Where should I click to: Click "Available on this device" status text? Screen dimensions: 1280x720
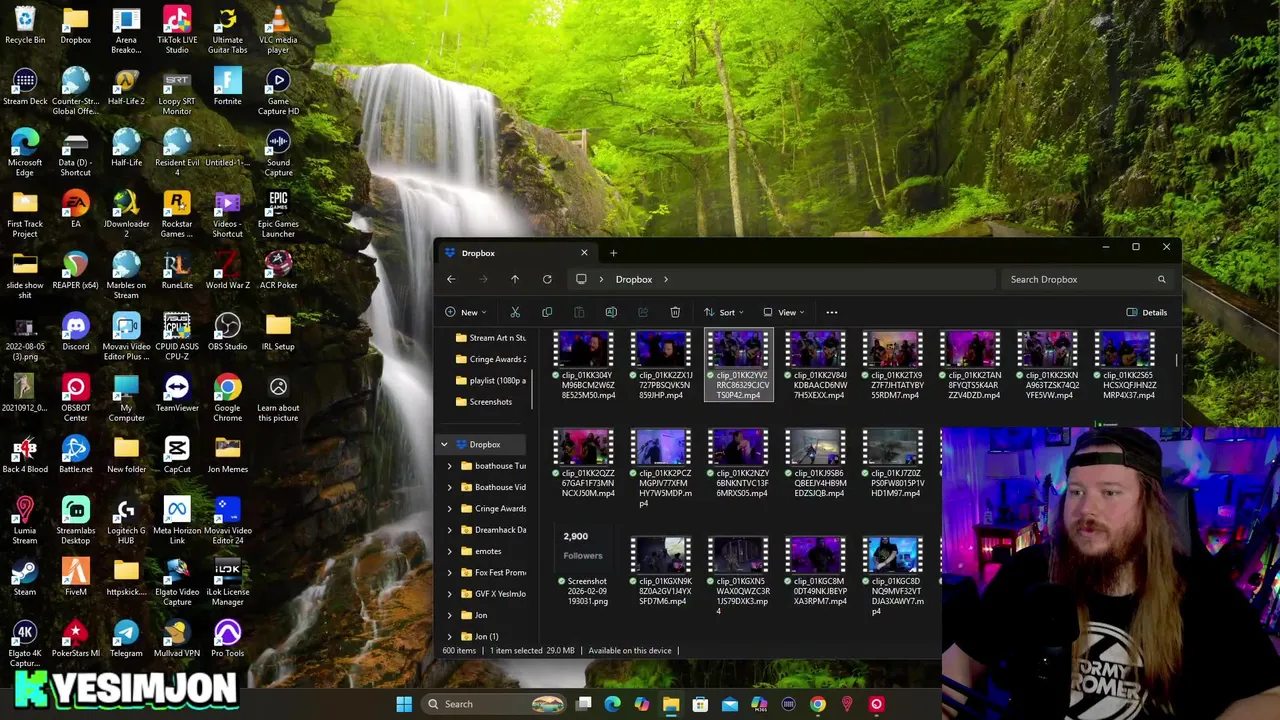tap(630, 650)
